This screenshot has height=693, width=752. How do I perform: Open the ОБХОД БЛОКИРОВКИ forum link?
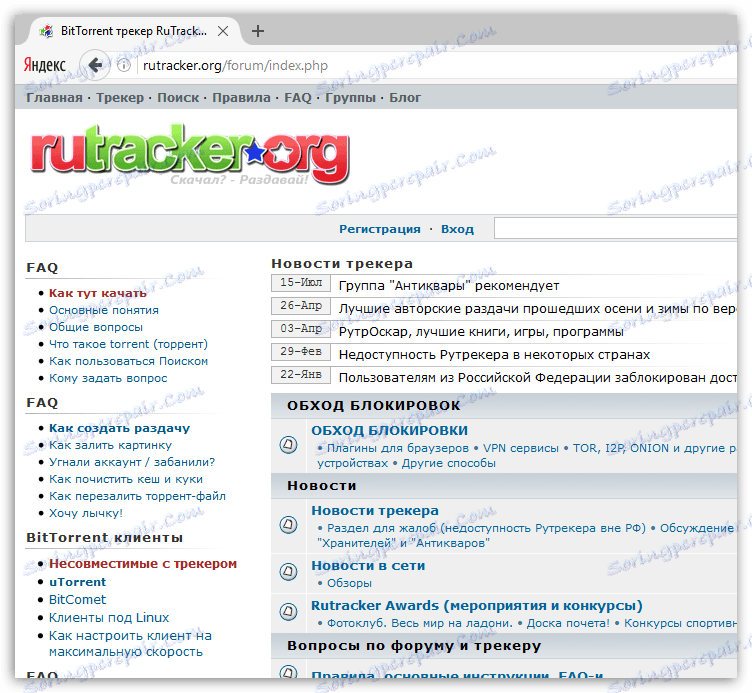(389, 431)
